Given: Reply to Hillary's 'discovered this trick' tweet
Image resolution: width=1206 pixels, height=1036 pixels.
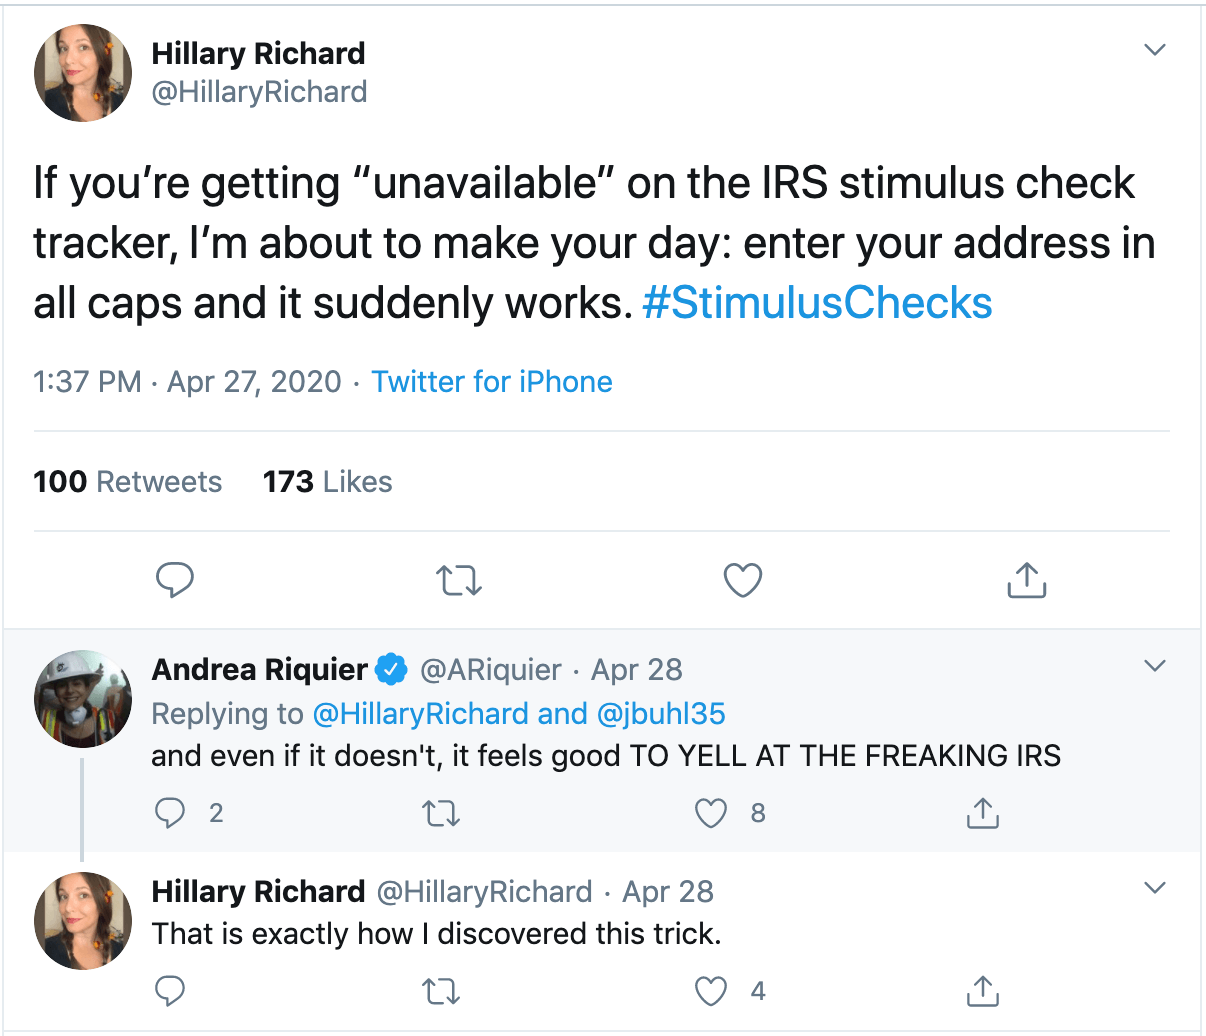Looking at the screenshot, I should pos(171,991).
